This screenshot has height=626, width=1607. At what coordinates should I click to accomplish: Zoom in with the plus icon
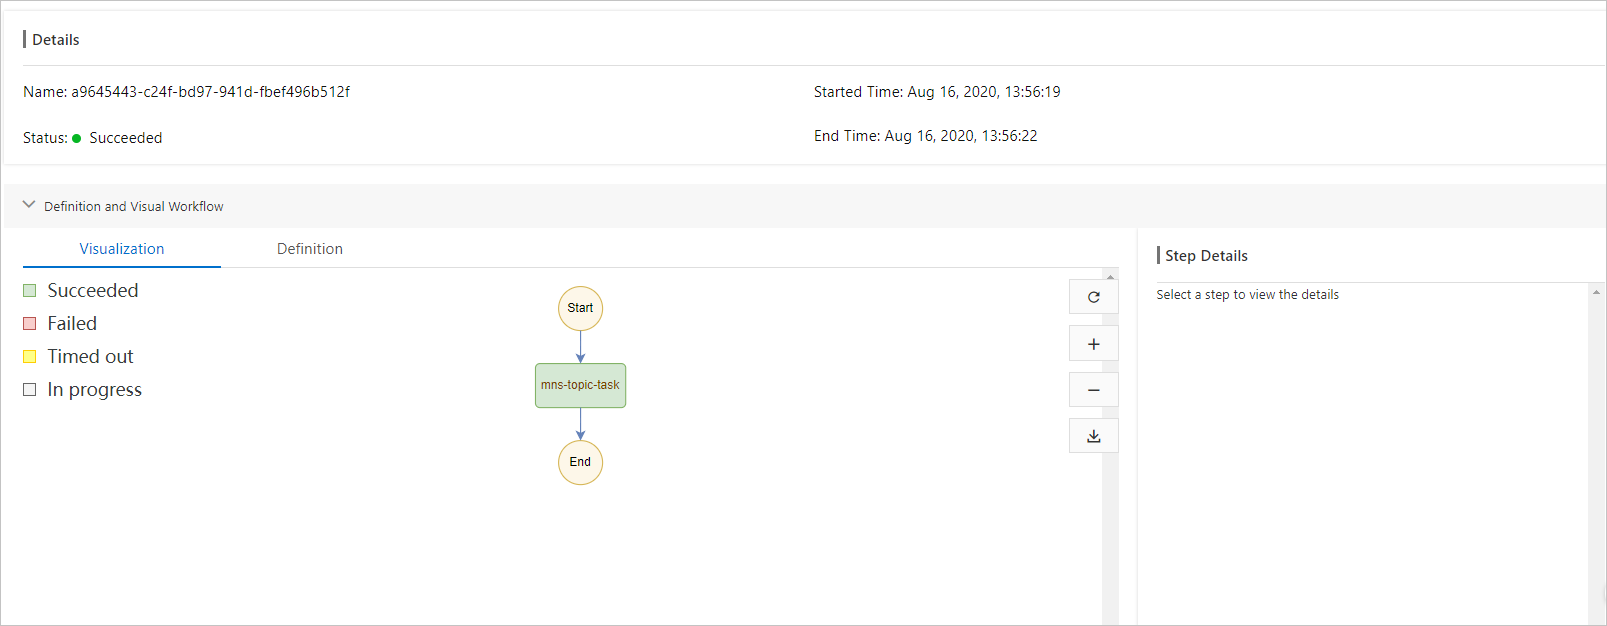click(x=1093, y=344)
